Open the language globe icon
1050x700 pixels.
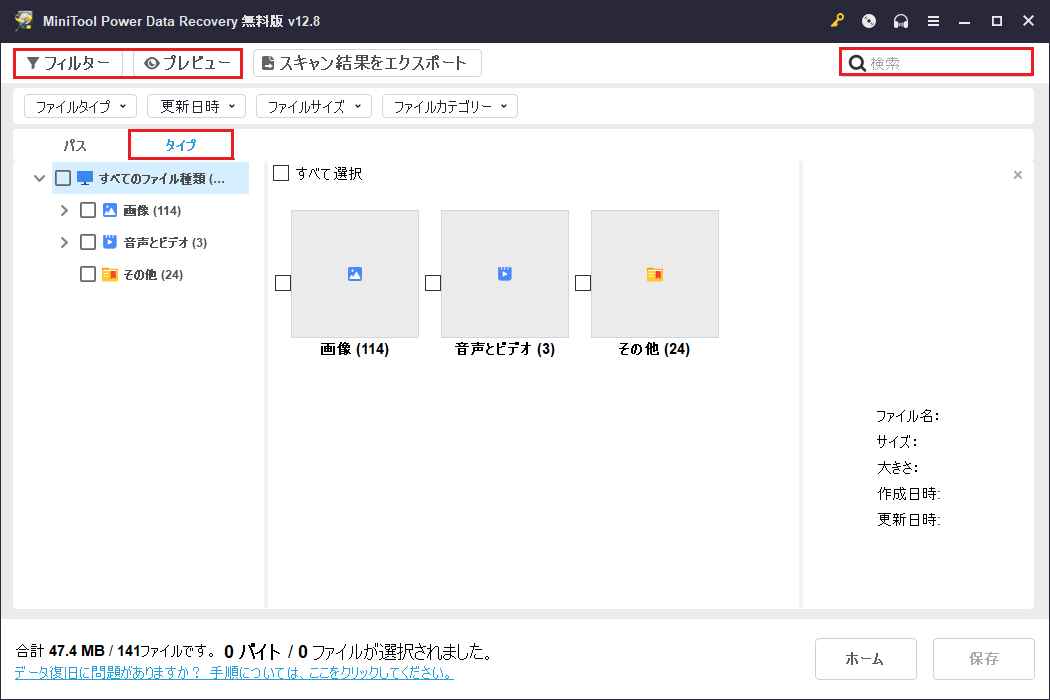868,20
